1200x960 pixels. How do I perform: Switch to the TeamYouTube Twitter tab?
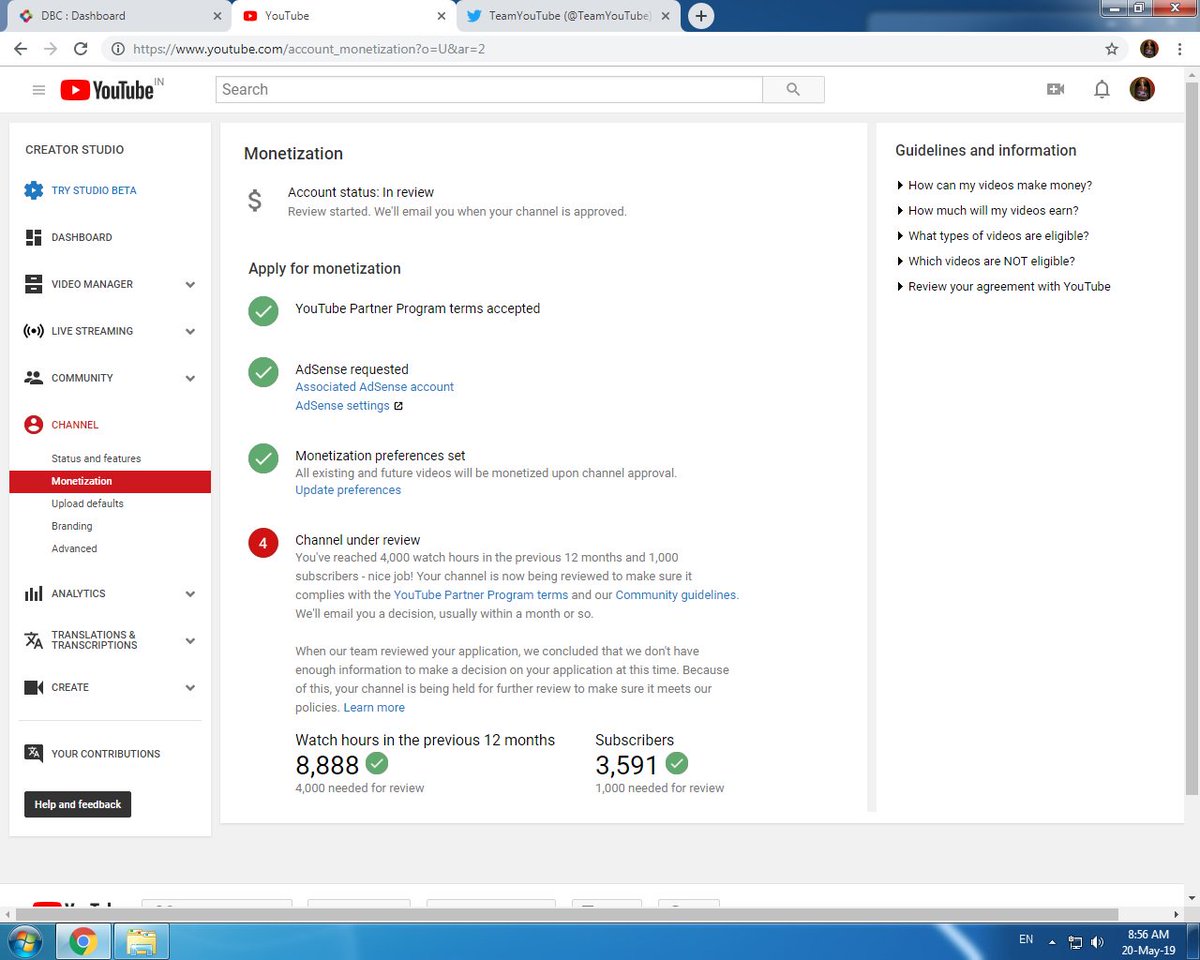tap(569, 16)
